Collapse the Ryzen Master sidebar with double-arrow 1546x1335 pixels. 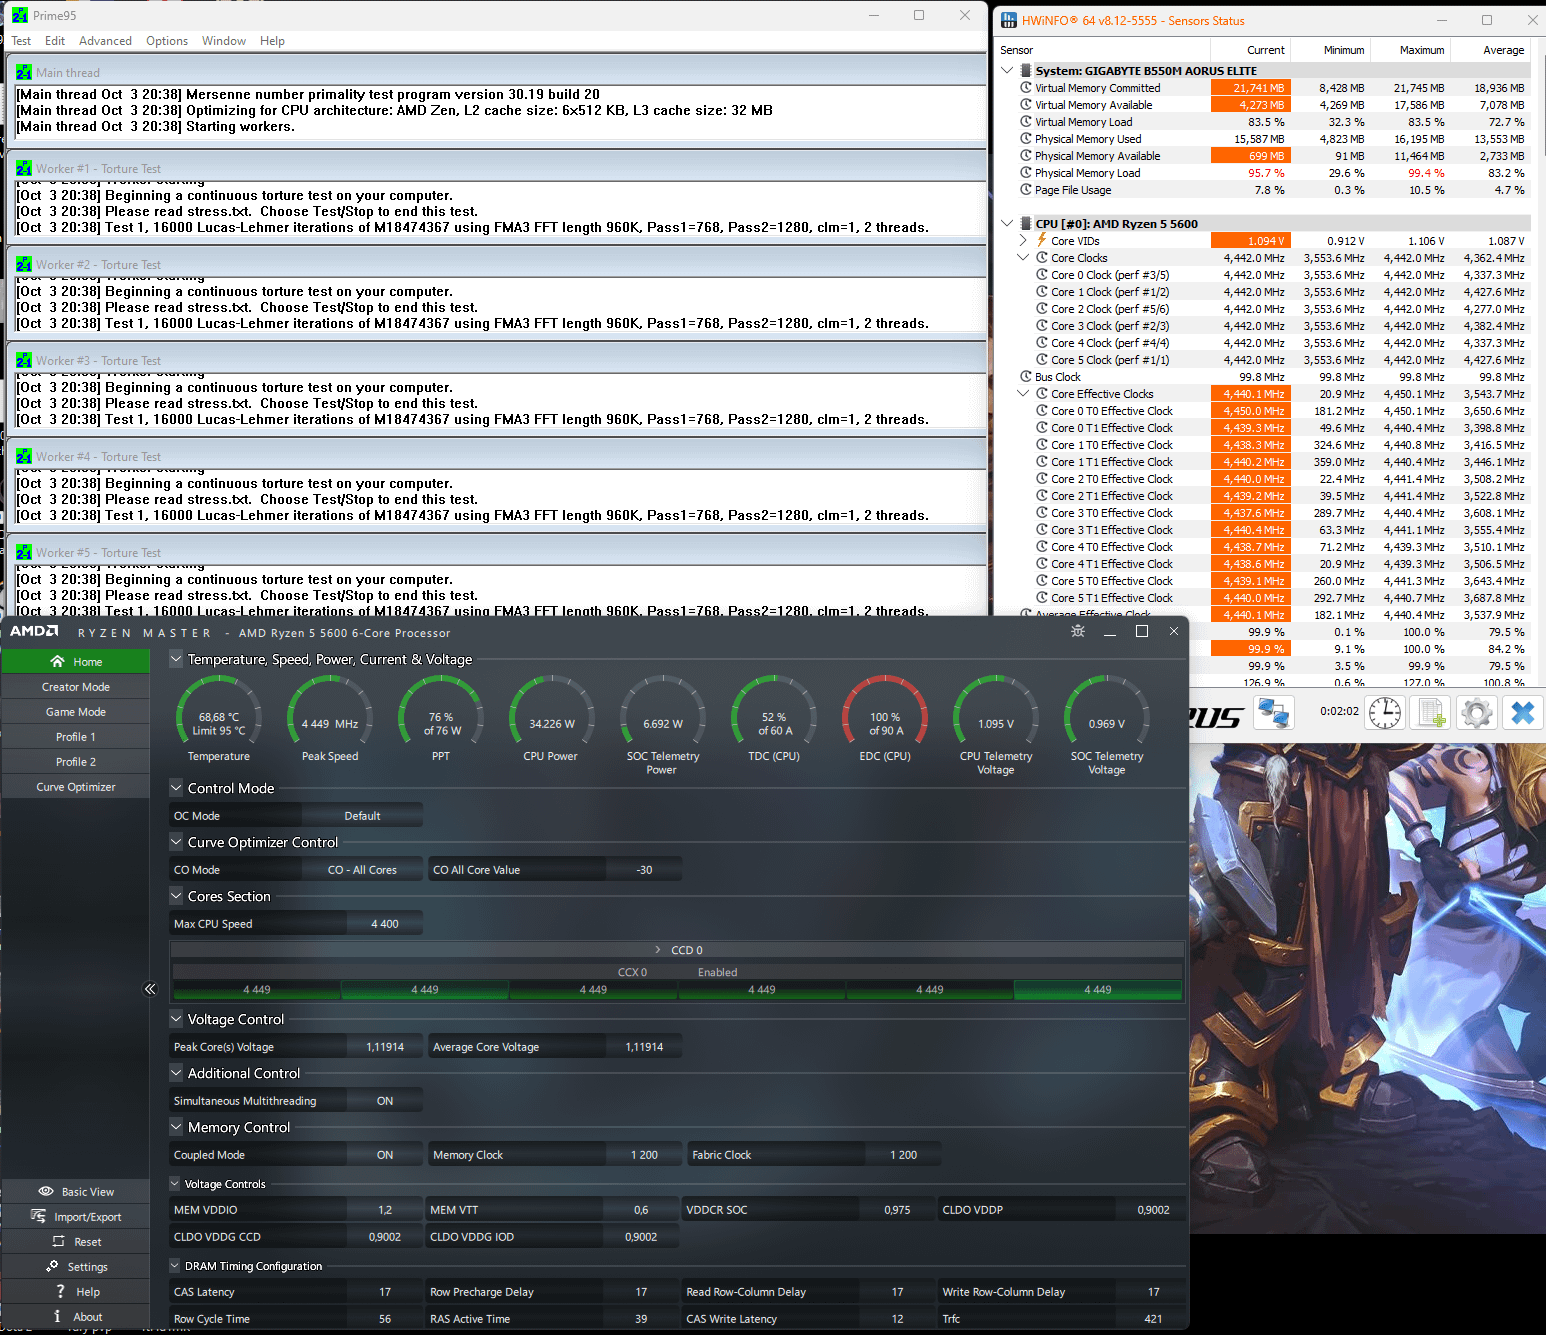point(150,989)
